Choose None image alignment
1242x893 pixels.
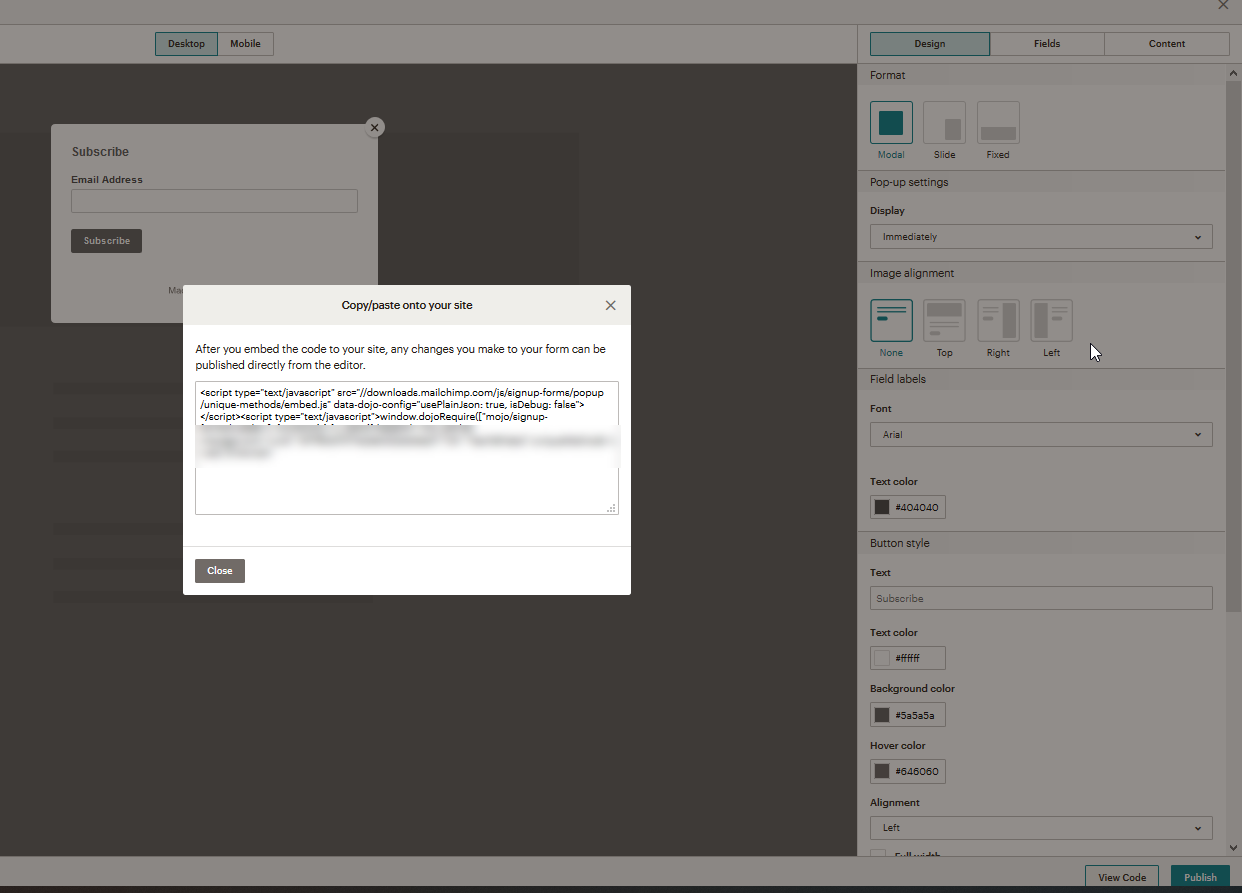click(x=891, y=320)
